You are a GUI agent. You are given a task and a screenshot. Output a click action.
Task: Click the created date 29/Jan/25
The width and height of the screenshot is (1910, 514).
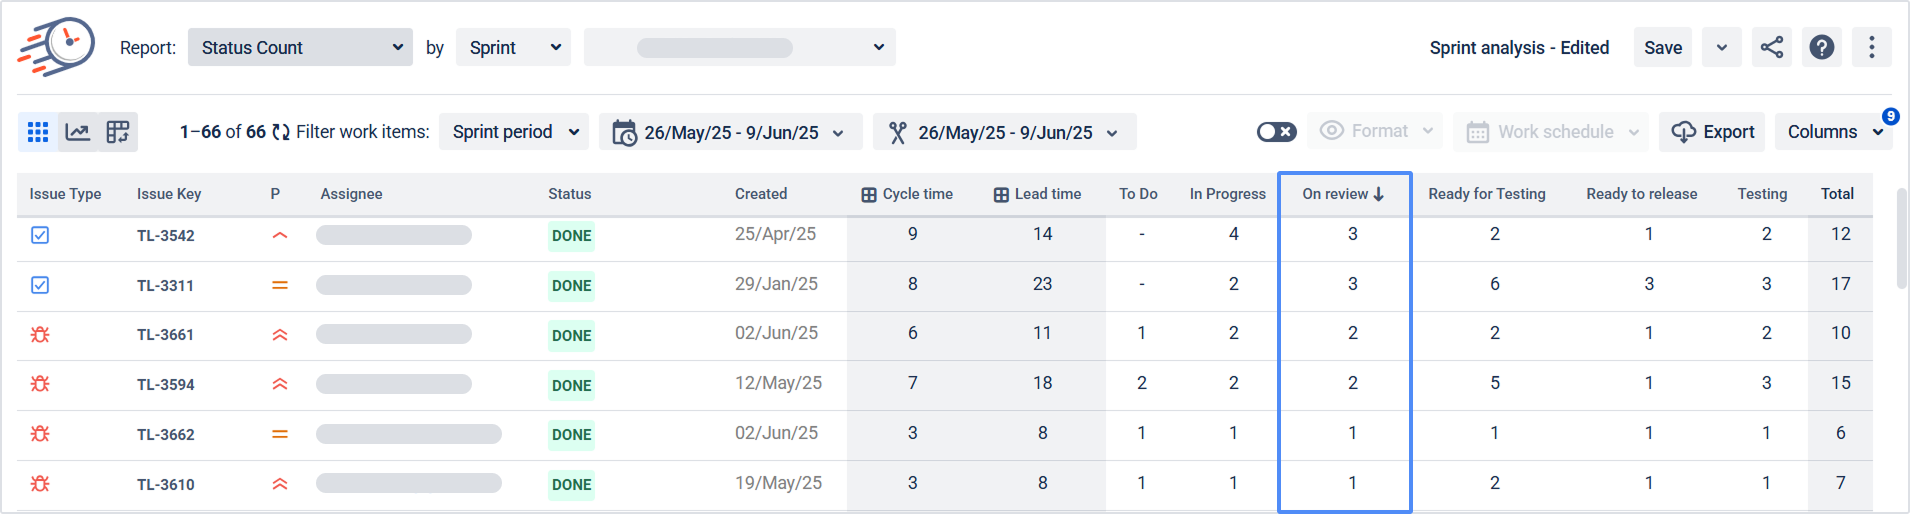coord(776,284)
